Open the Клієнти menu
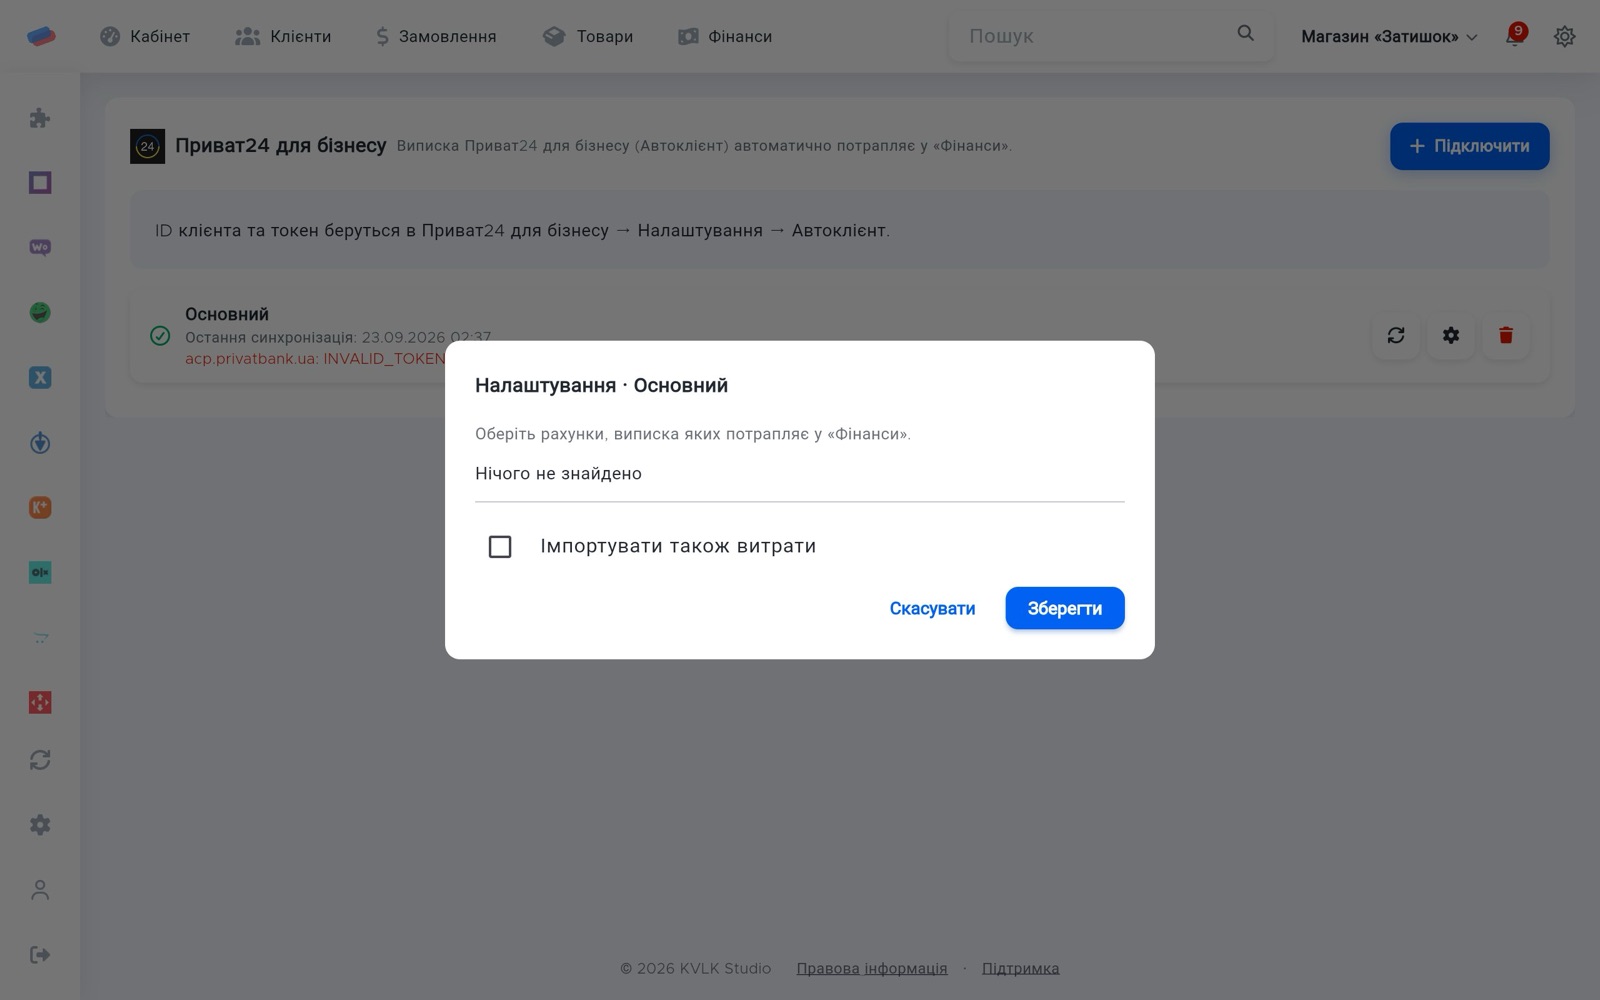Screen dimensions: 1600x1000 (x=283, y=36)
